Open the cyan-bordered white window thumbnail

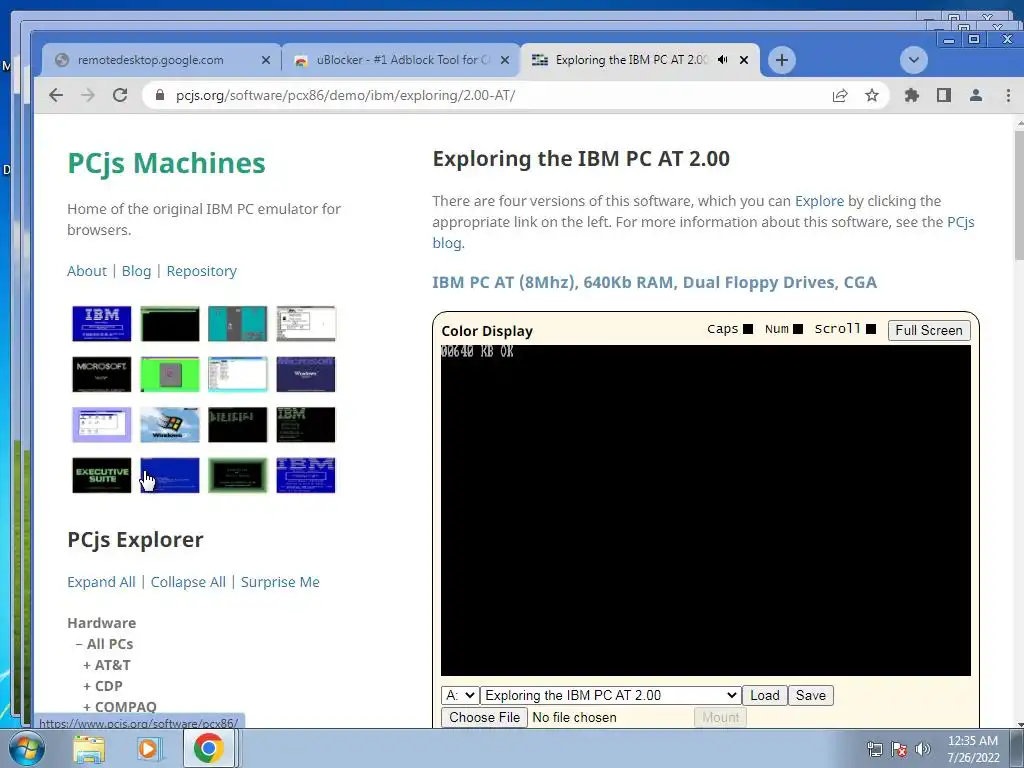click(238, 374)
